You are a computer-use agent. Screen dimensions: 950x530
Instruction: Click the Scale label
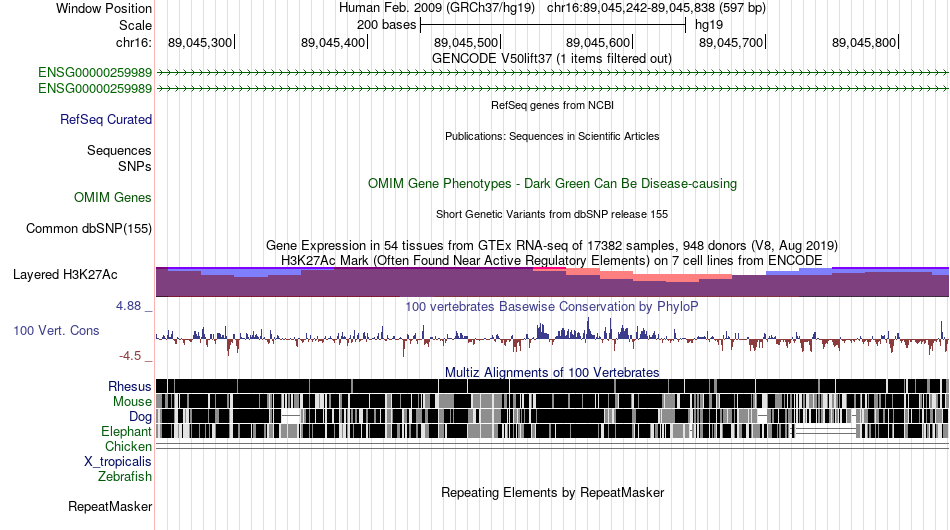point(135,25)
